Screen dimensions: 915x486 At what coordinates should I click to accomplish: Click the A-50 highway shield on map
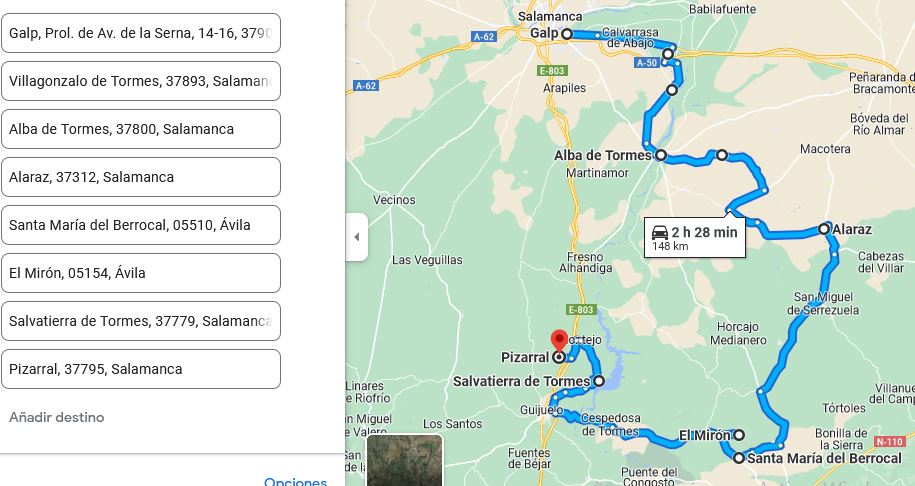[x=647, y=62]
